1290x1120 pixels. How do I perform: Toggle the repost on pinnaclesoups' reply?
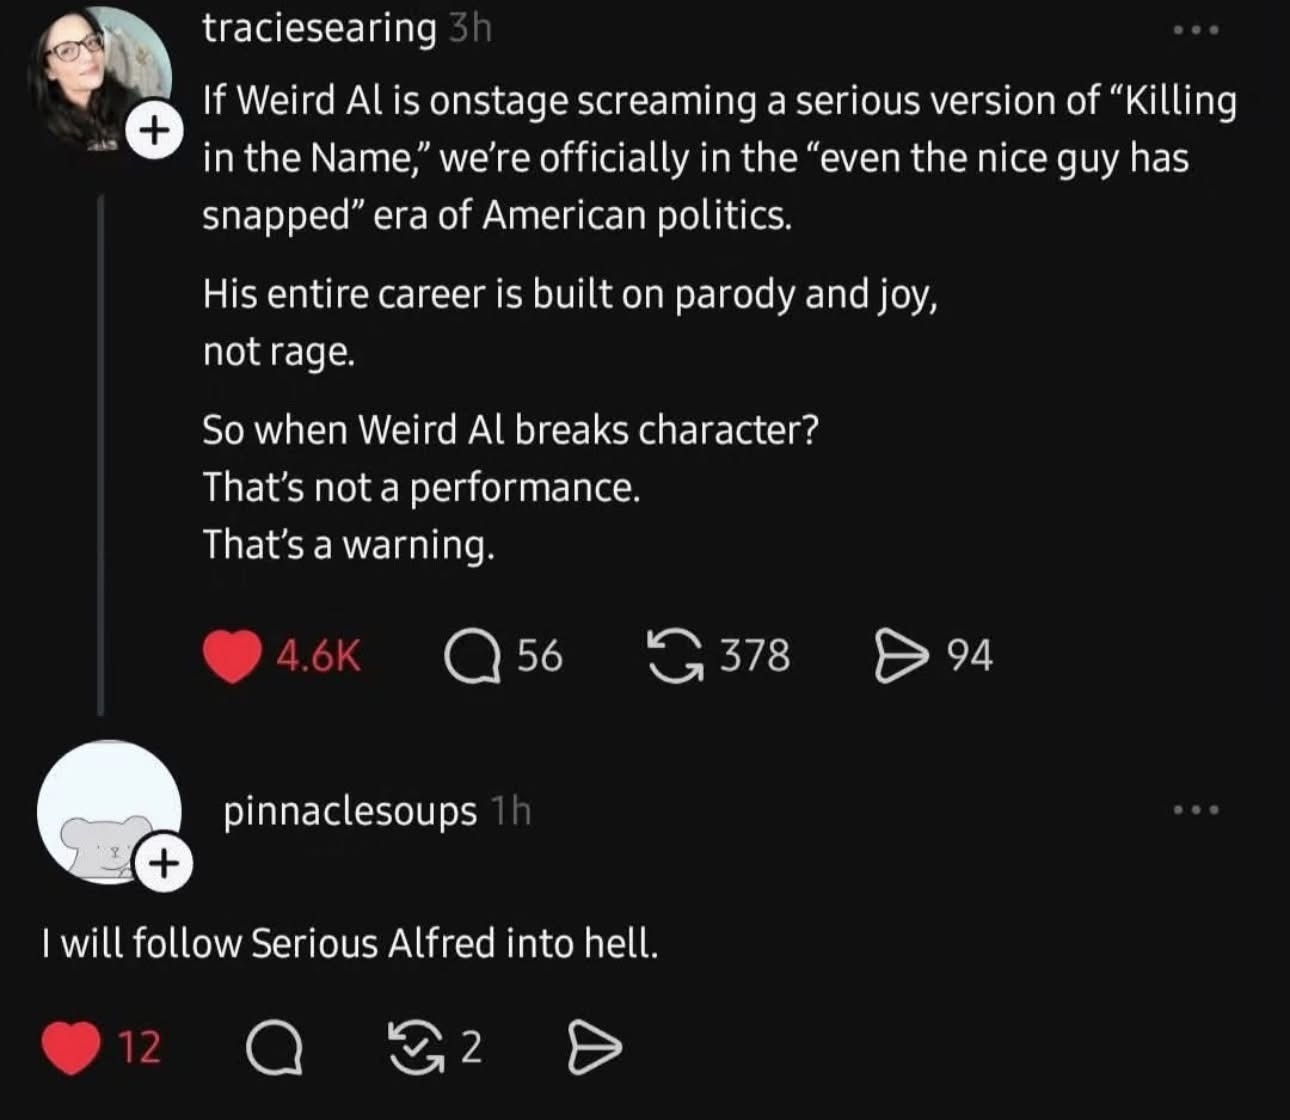[412, 1048]
